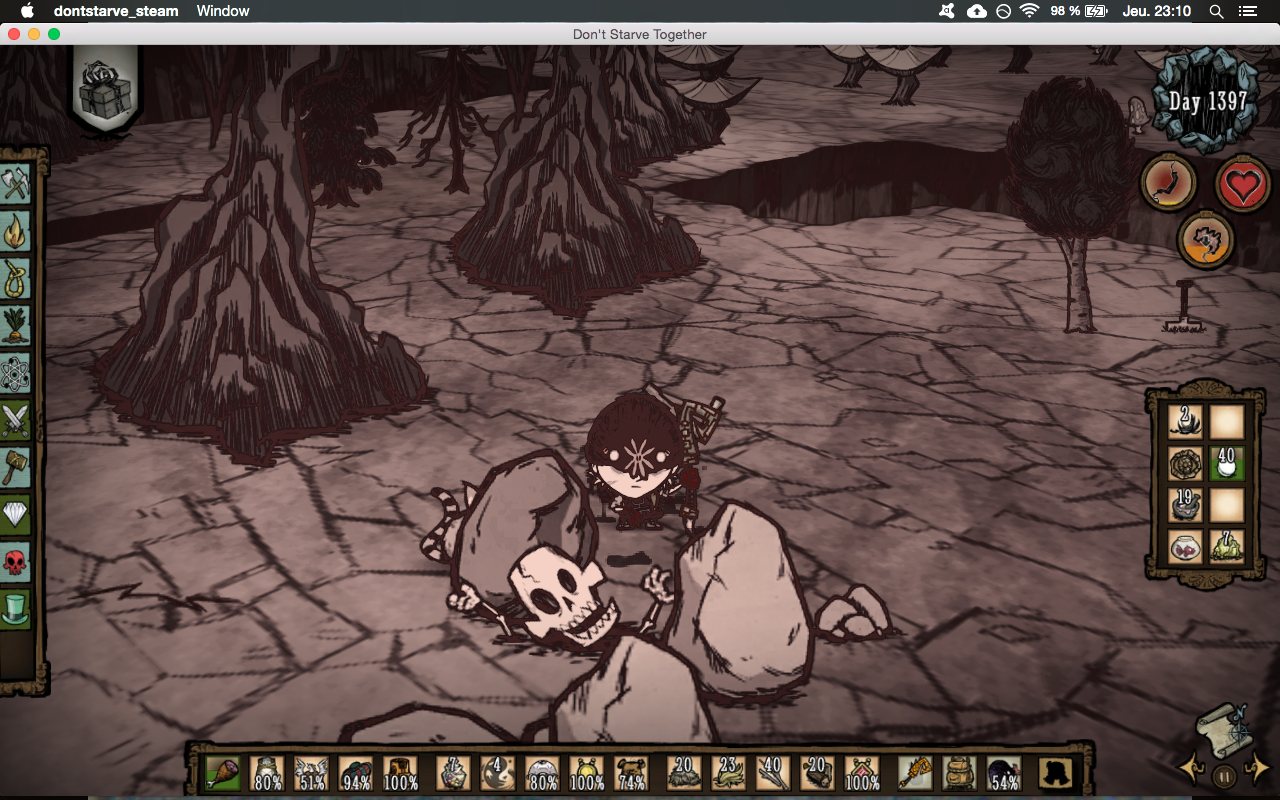Screen dimensions: 1280x800
Task: Open the Dress top hat tab
Action: coord(17,609)
